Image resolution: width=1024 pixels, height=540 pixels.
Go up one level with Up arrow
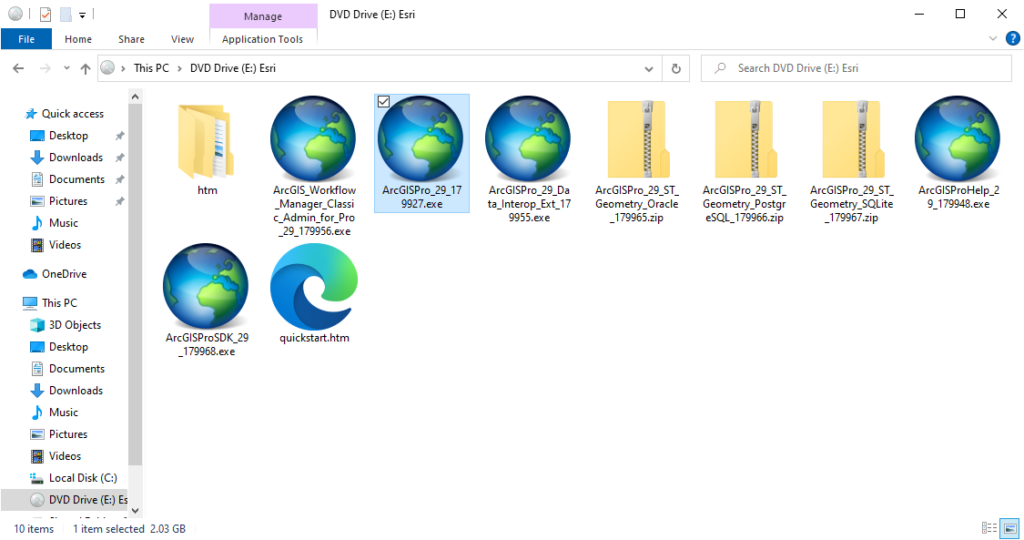click(x=85, y=68)
